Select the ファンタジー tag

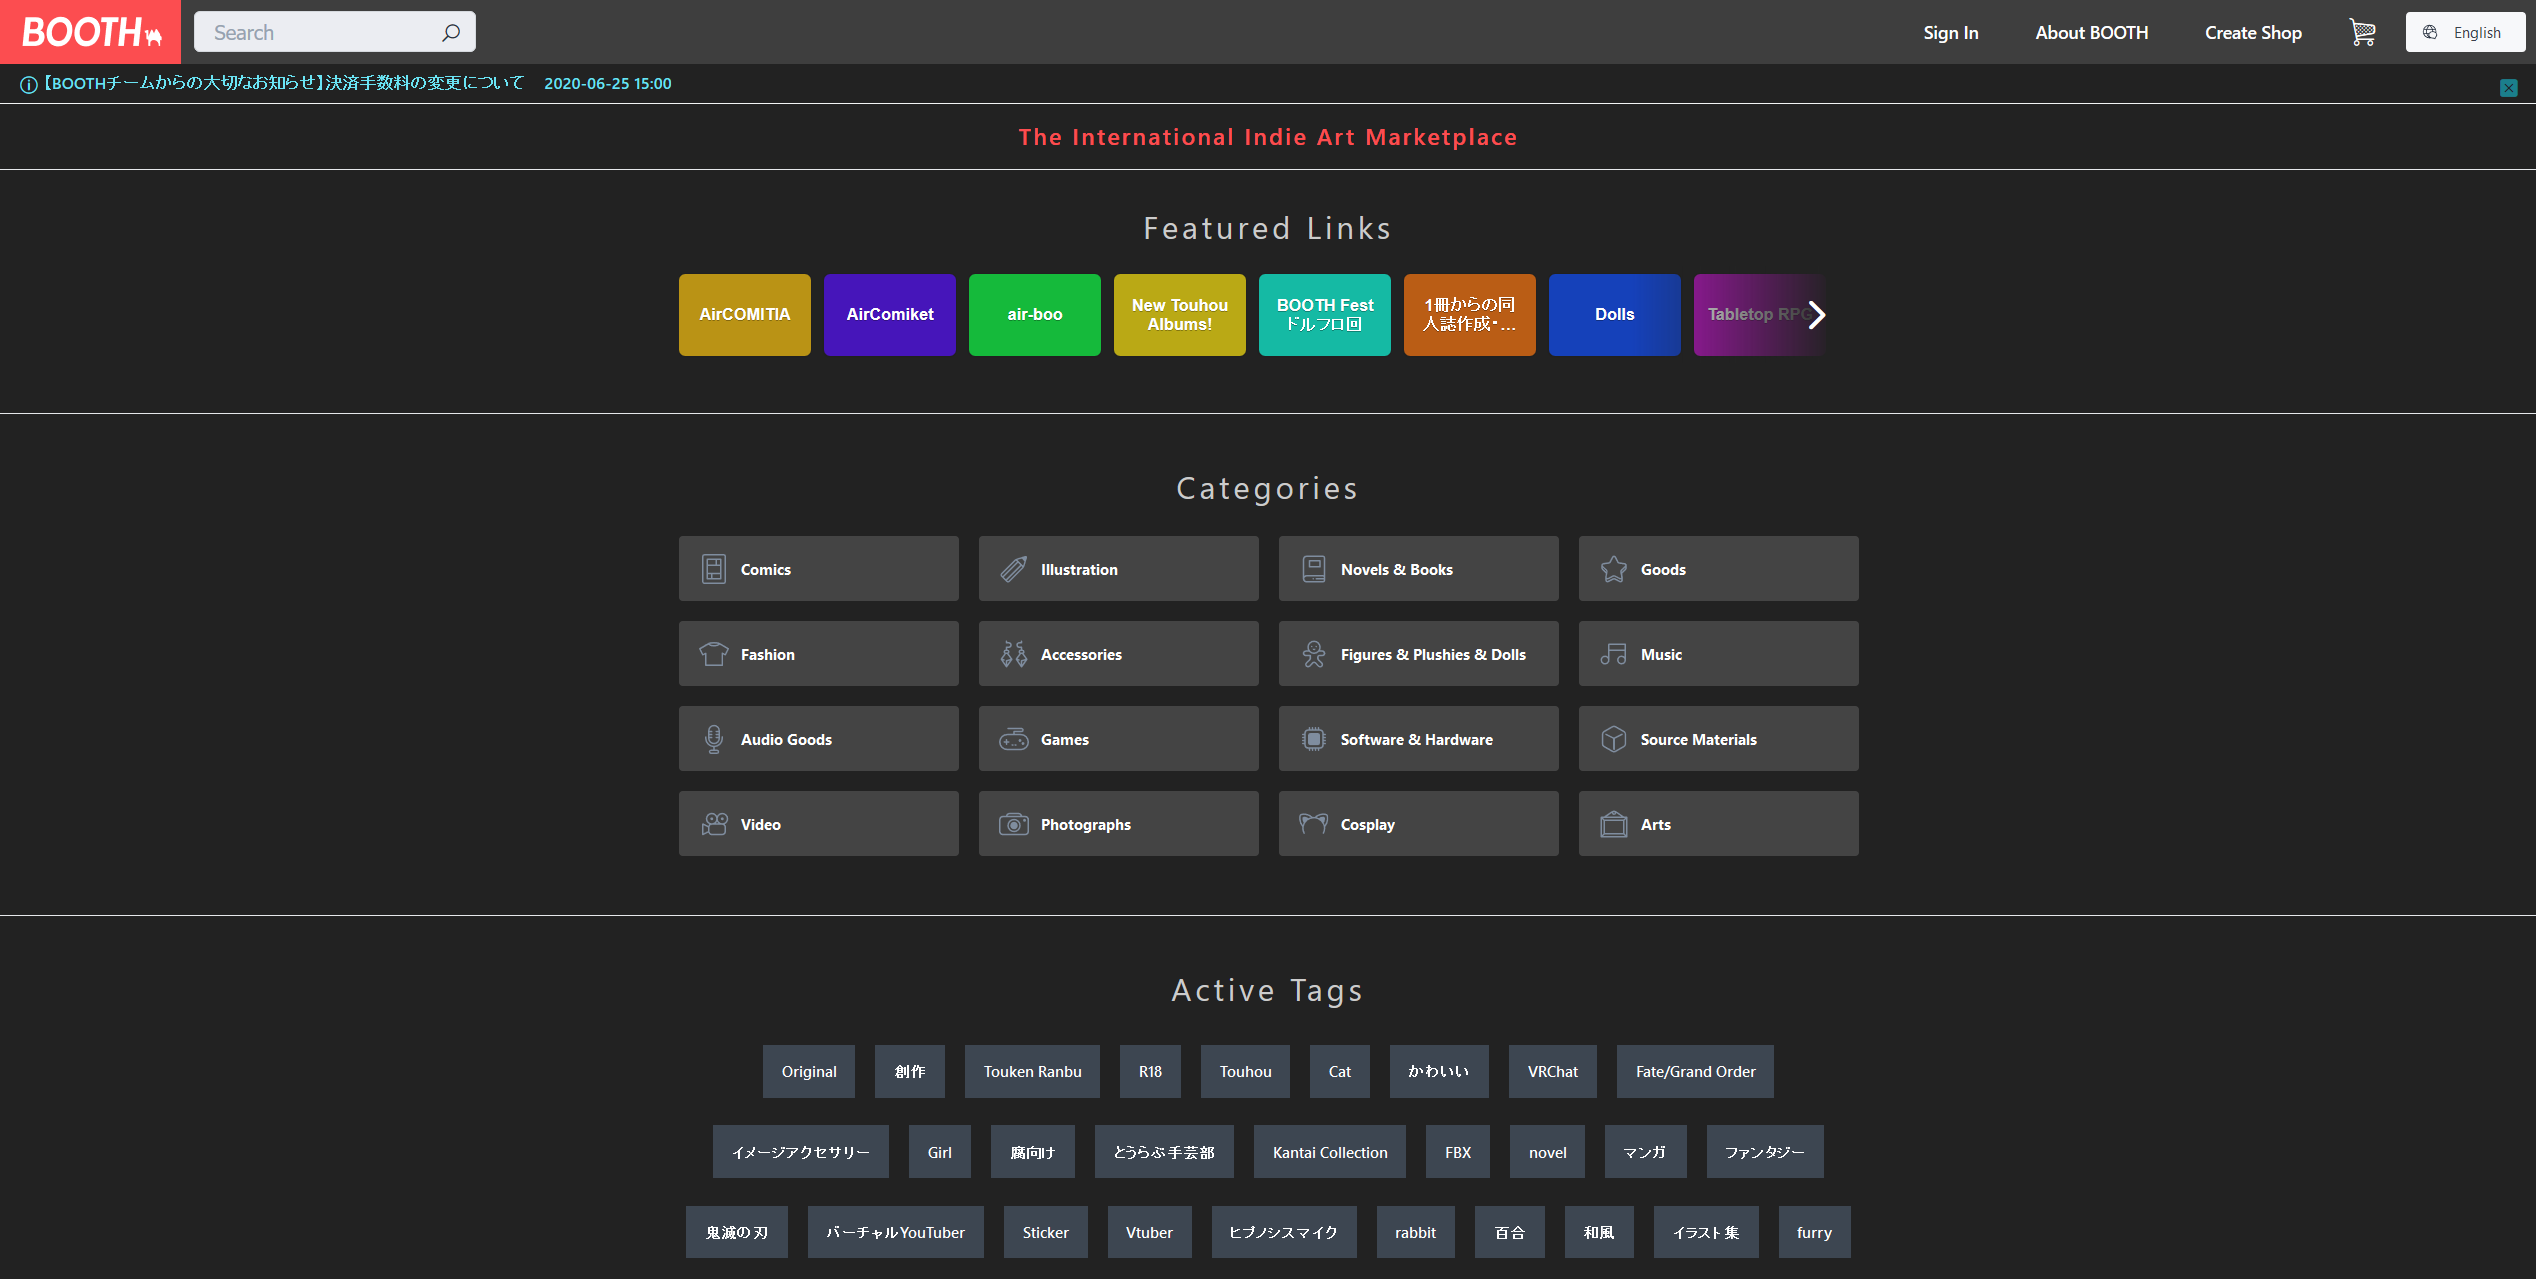pos(1764,1152)
